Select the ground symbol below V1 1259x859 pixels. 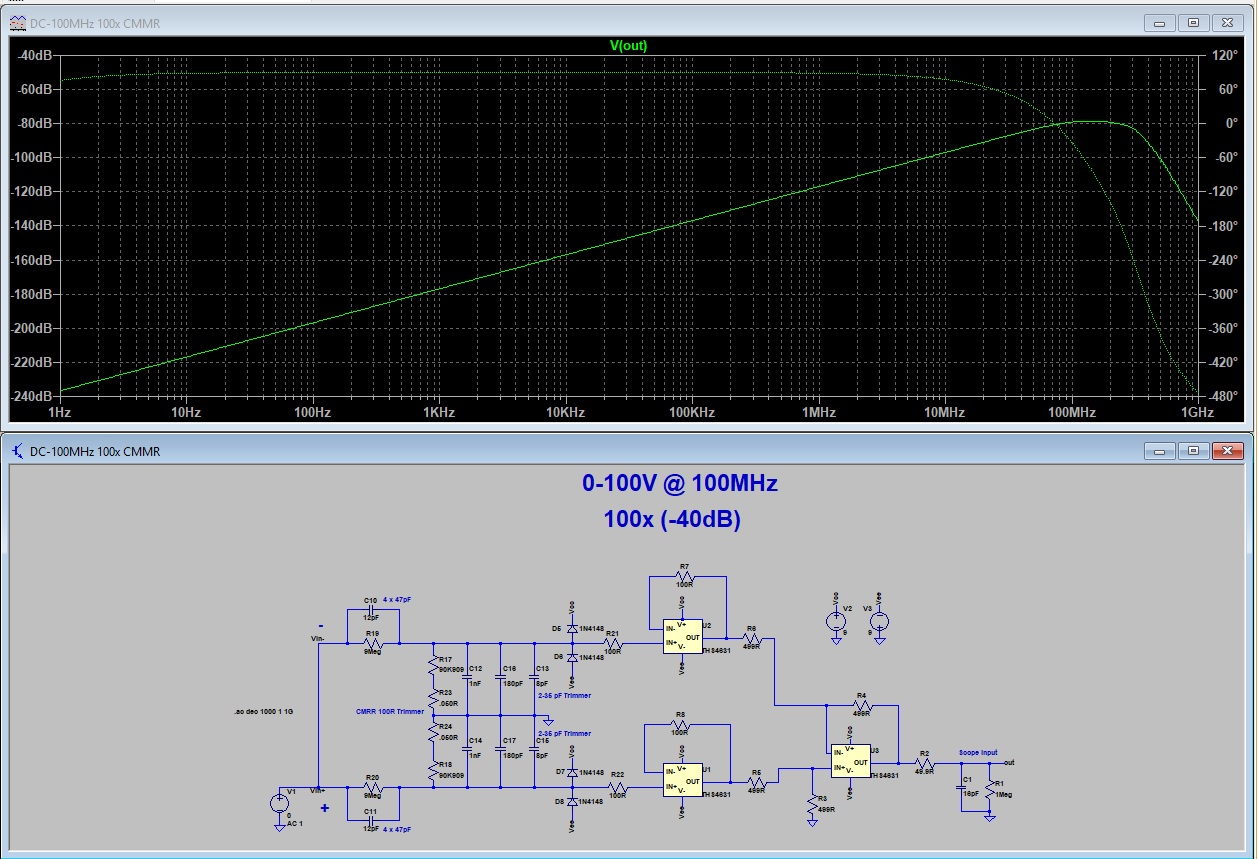pyautogui.click(x=282, y=828)
